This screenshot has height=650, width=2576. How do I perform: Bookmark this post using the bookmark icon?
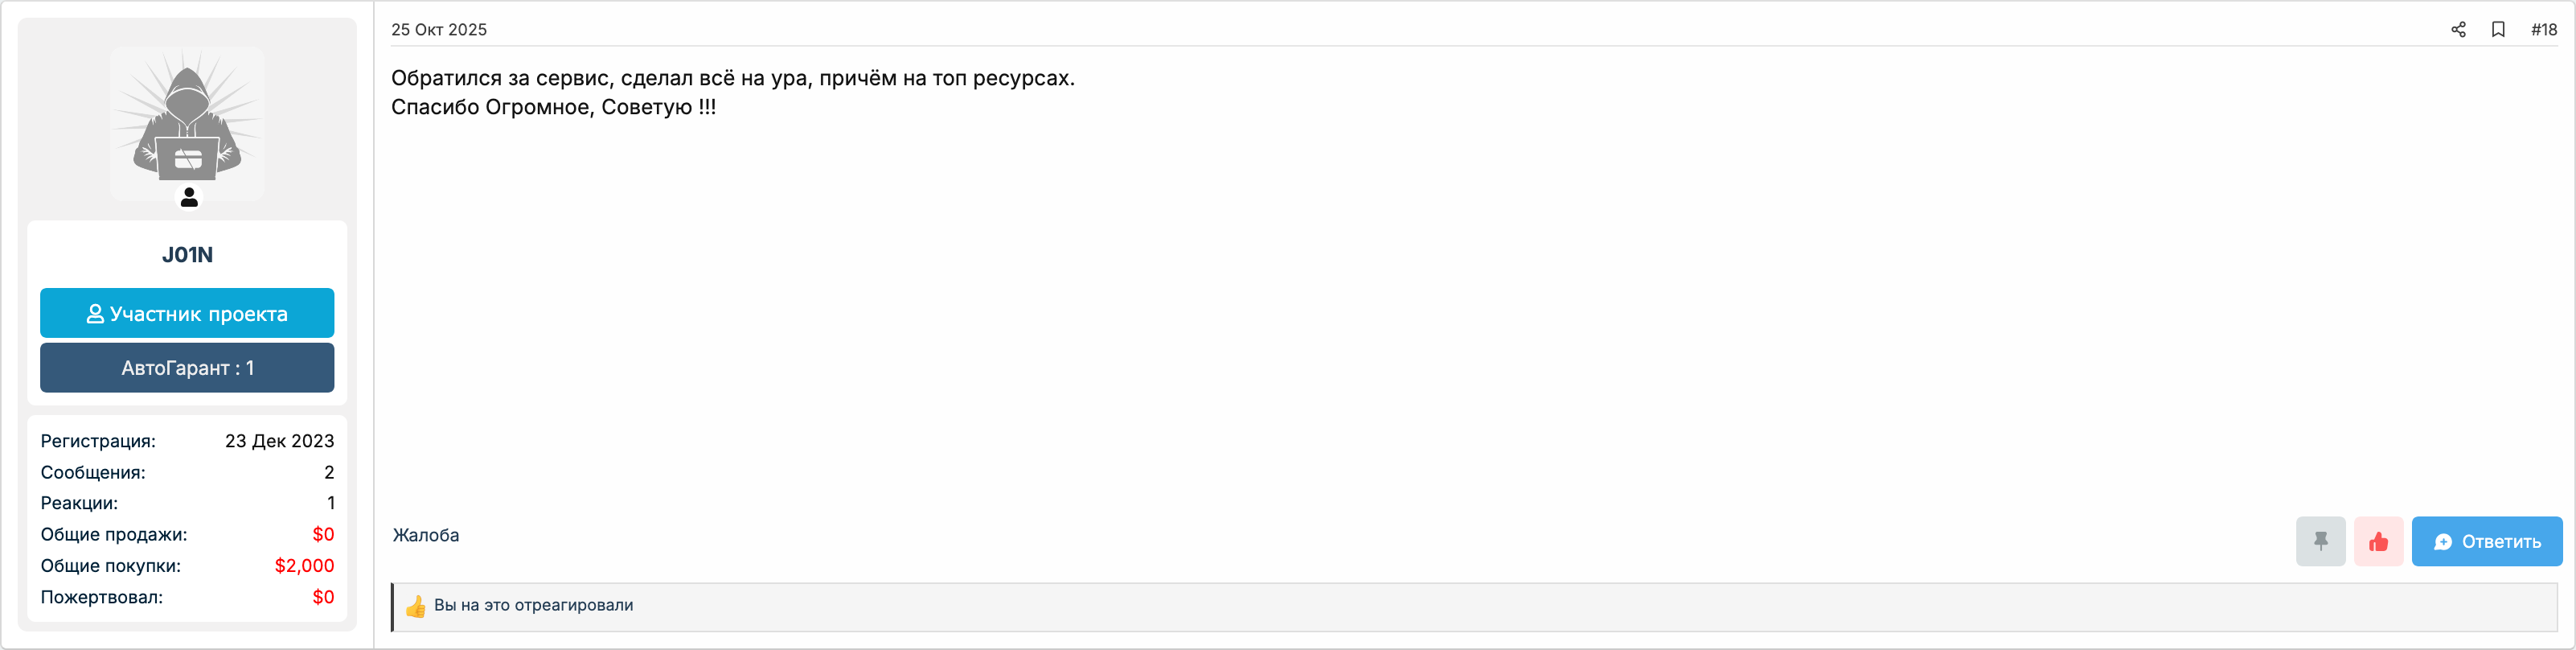tap(2499, 29)
